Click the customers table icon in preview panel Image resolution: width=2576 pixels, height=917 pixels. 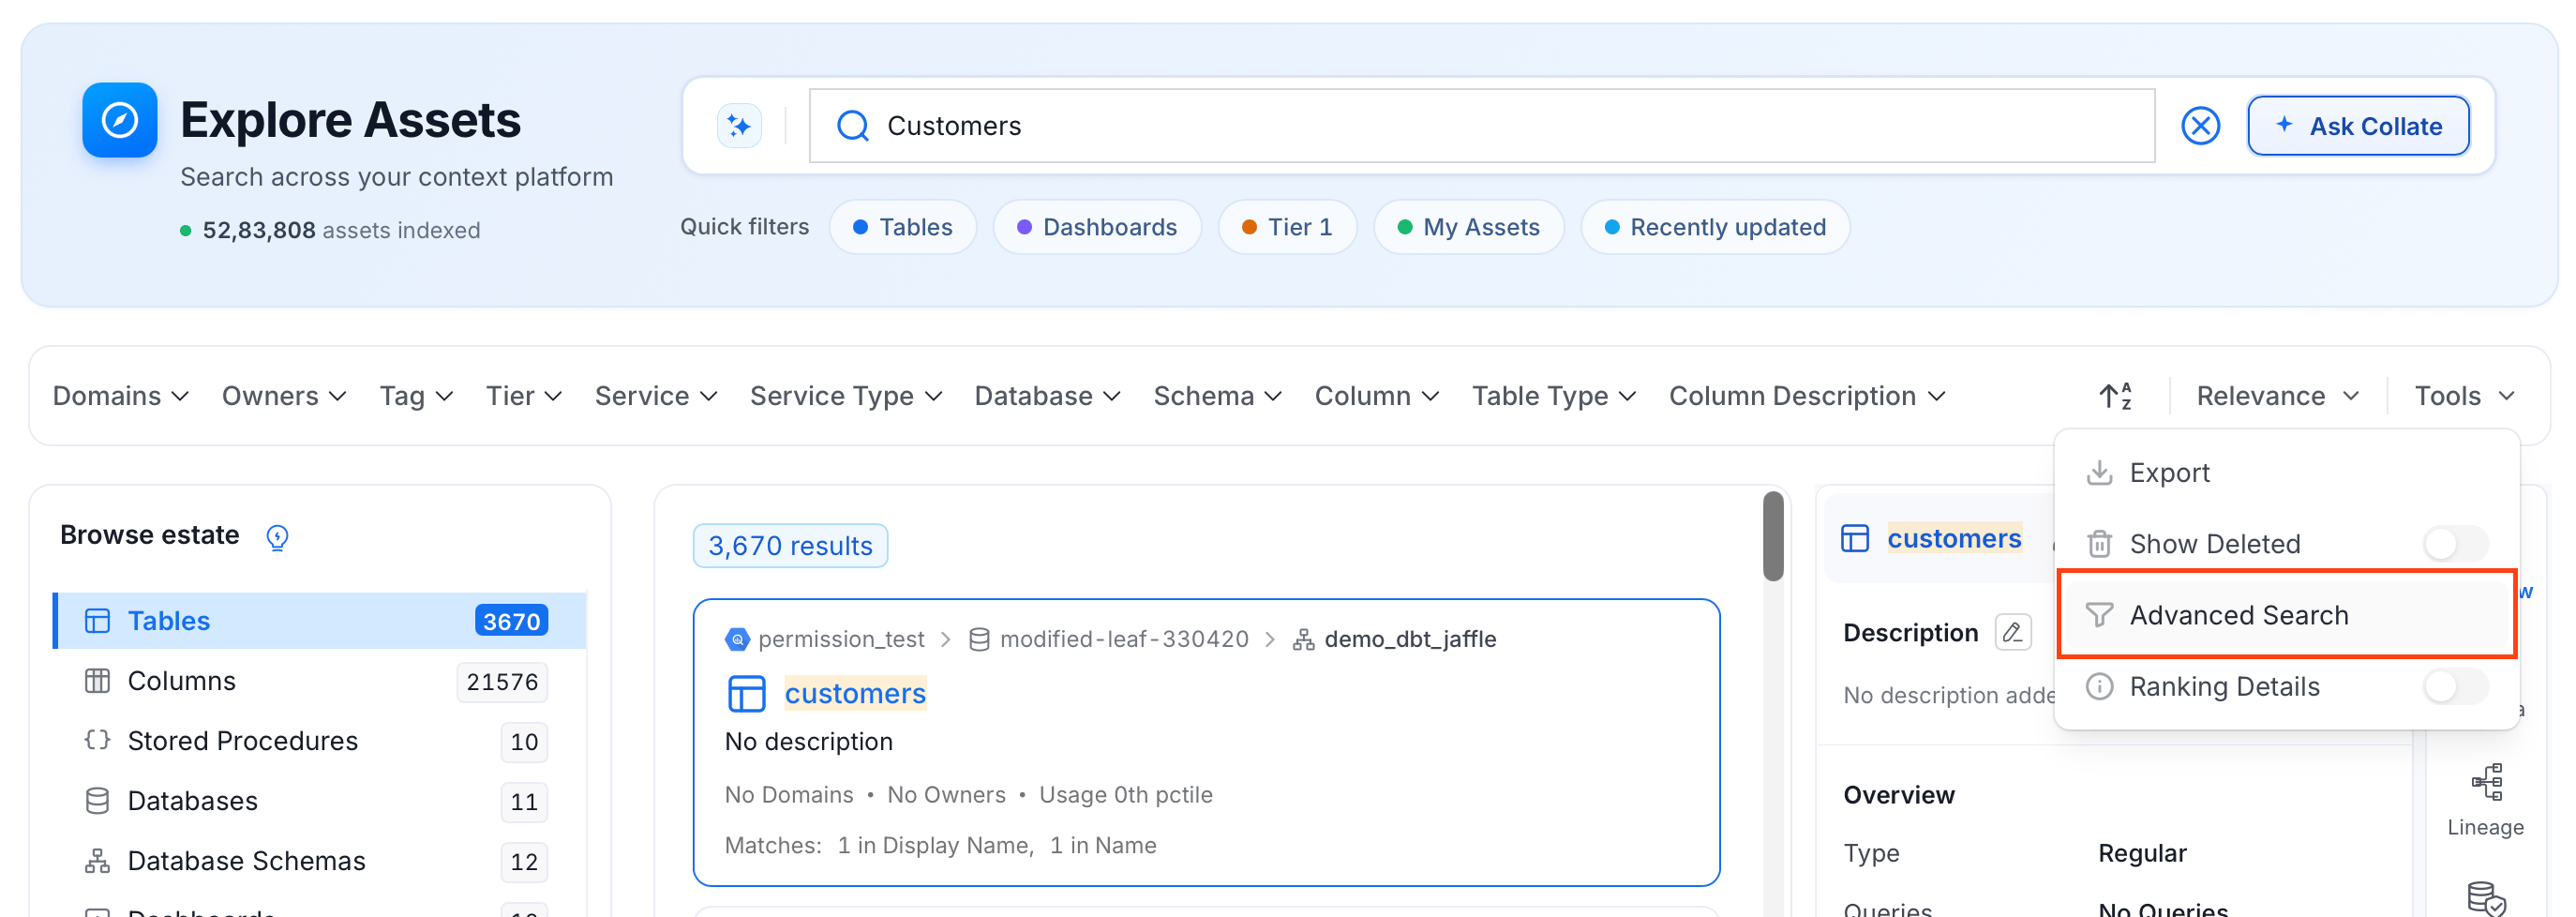pyautogui.click(x=1855, y=538)
